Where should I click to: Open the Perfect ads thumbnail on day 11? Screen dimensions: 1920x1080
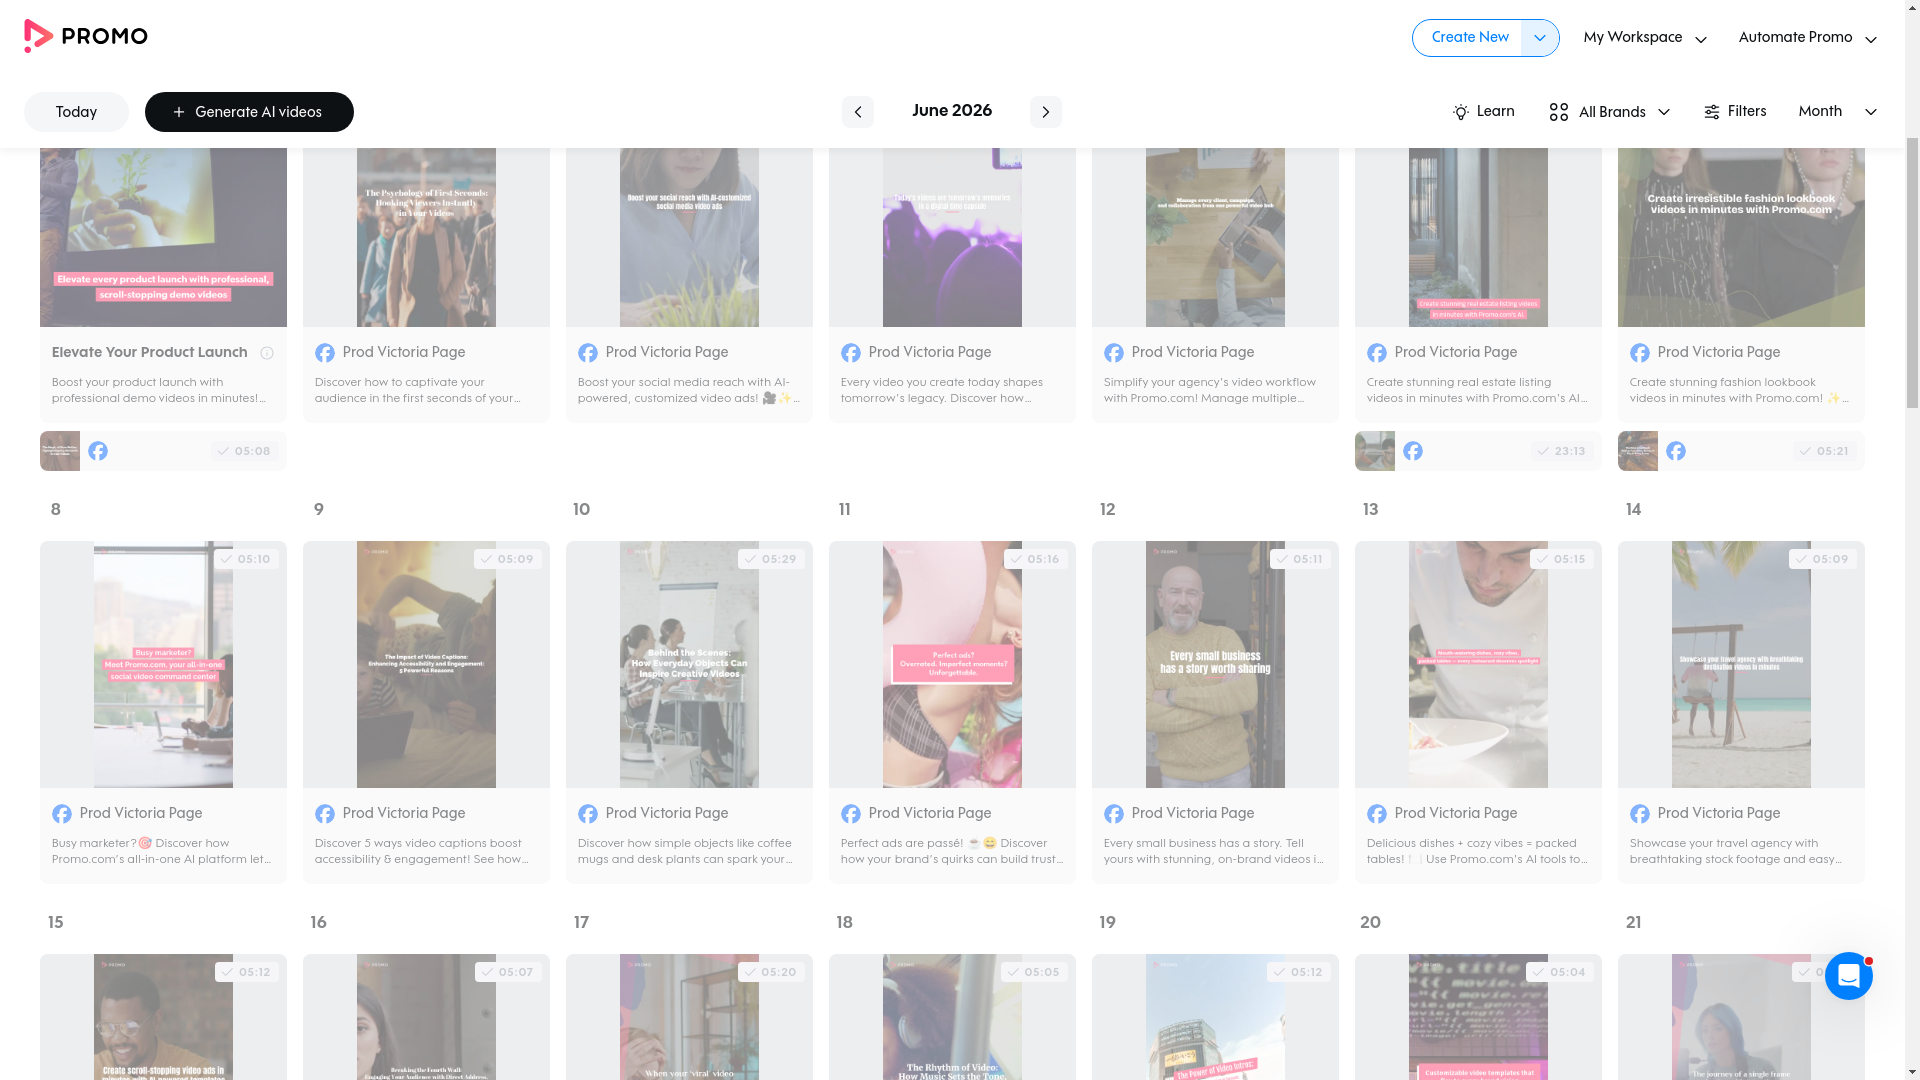tap(952, 665)
